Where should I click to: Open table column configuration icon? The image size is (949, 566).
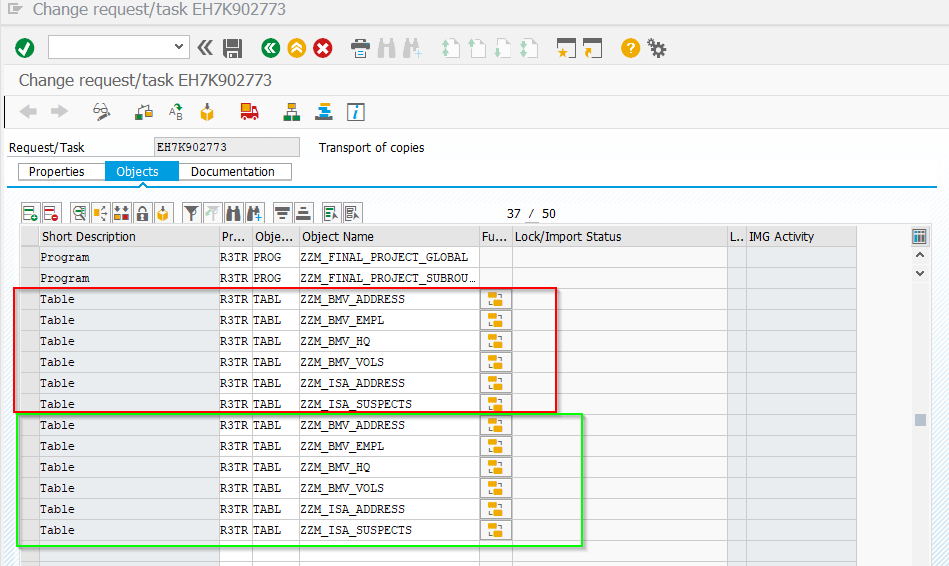(919, 237)
